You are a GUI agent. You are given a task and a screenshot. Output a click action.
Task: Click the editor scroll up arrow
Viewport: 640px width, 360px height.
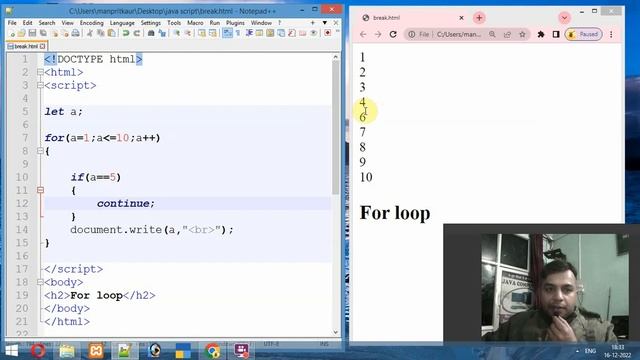tap(336, 57)
